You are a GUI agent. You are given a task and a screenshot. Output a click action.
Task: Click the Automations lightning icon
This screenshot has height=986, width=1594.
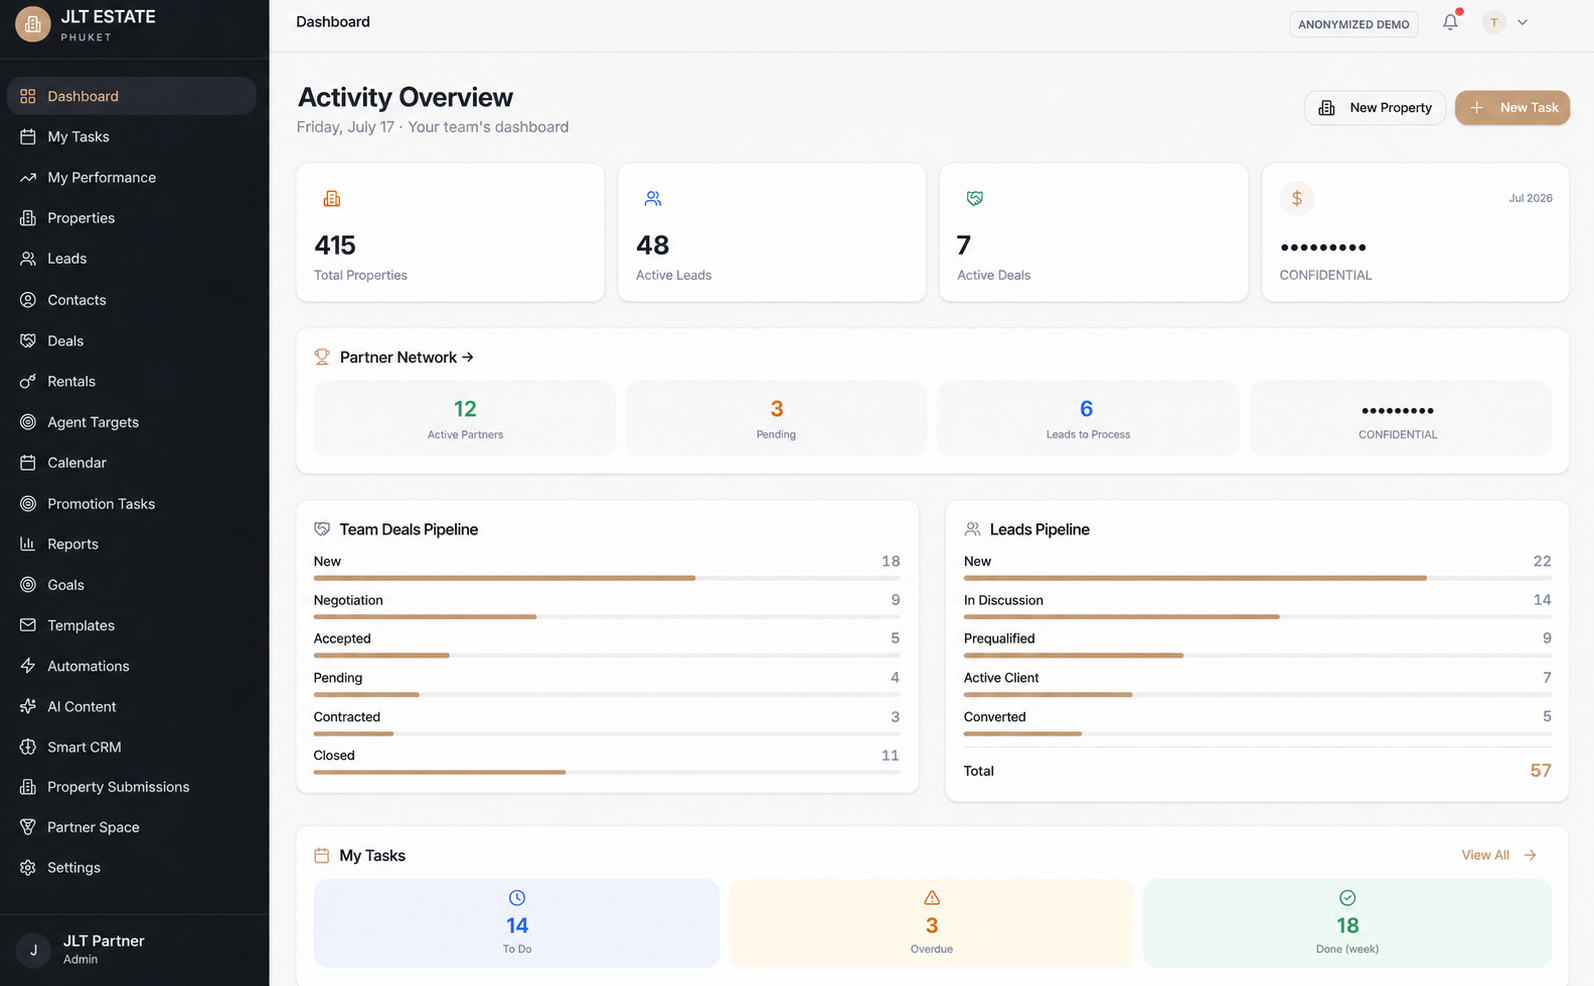(x=28, y=666)
